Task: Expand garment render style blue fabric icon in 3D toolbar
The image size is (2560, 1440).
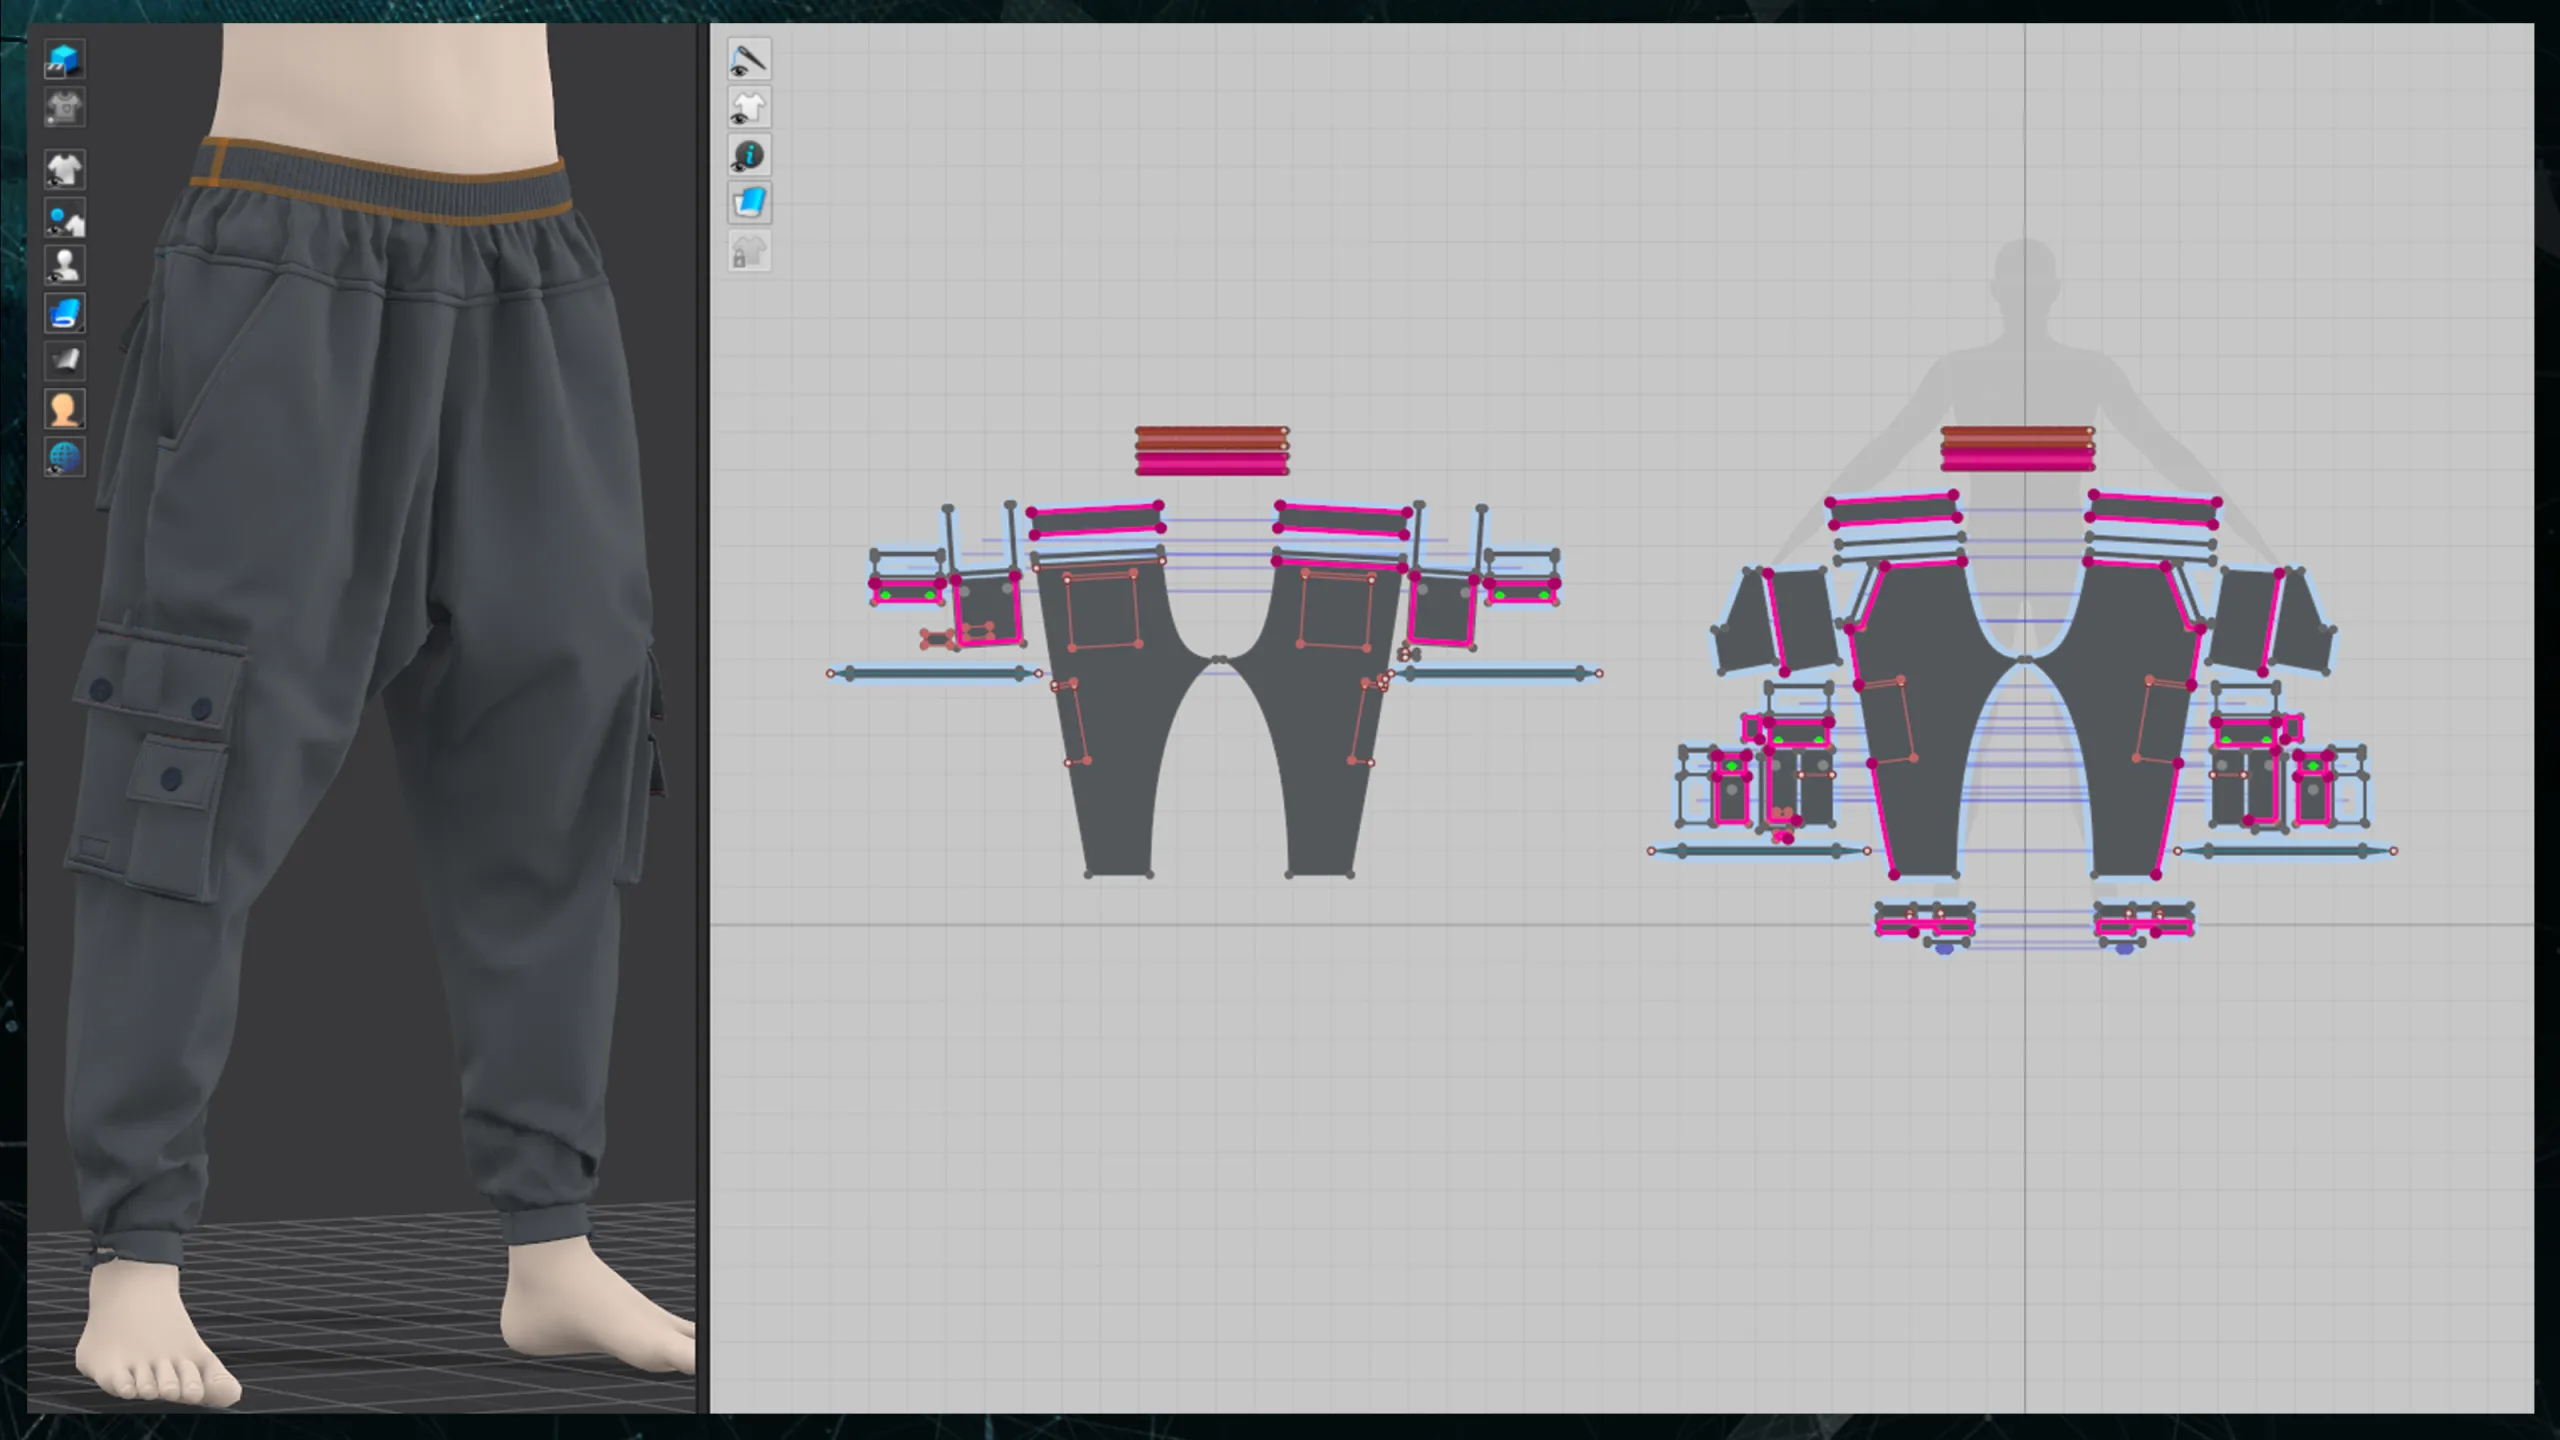Action: point(65,314)
